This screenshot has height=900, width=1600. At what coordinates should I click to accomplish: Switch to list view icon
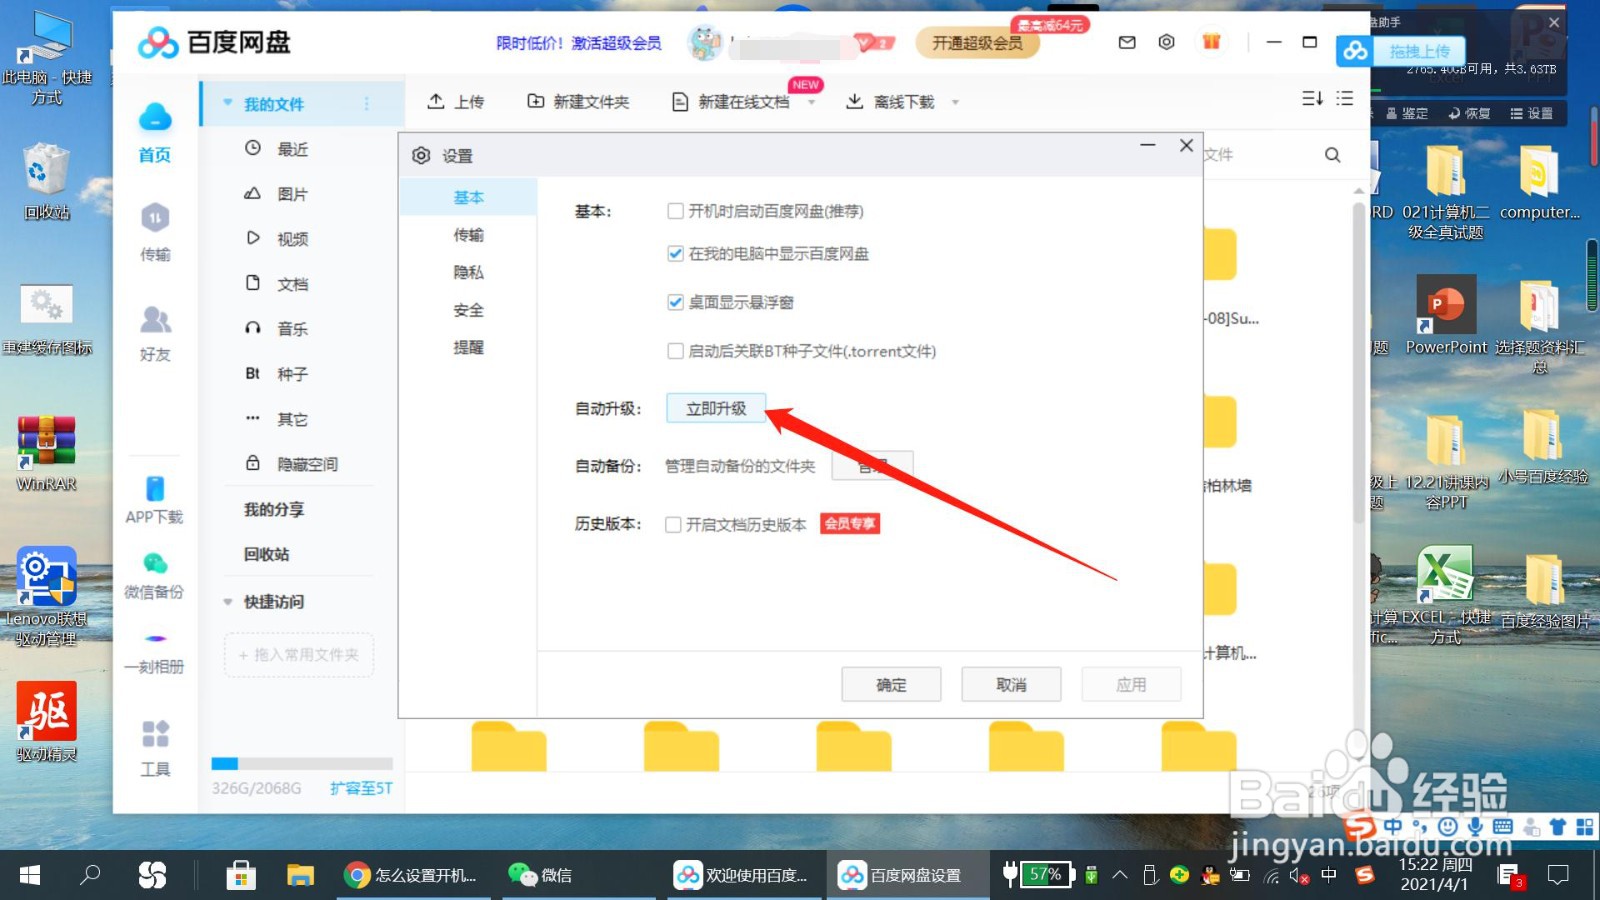point(1345,98)
